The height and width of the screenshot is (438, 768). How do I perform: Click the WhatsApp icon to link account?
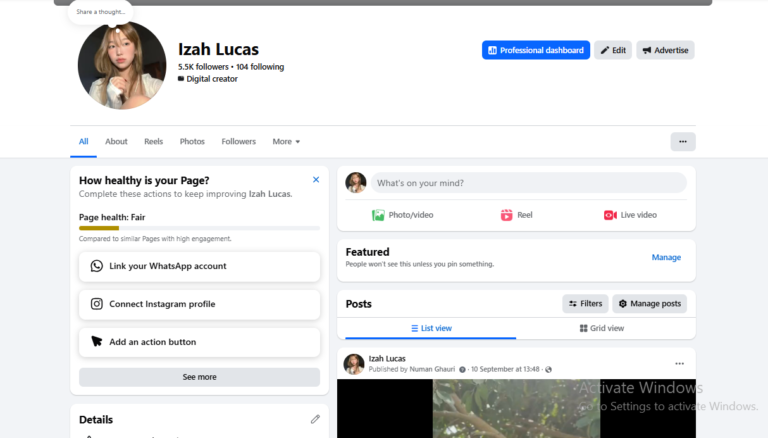click(x=96, y=266)
